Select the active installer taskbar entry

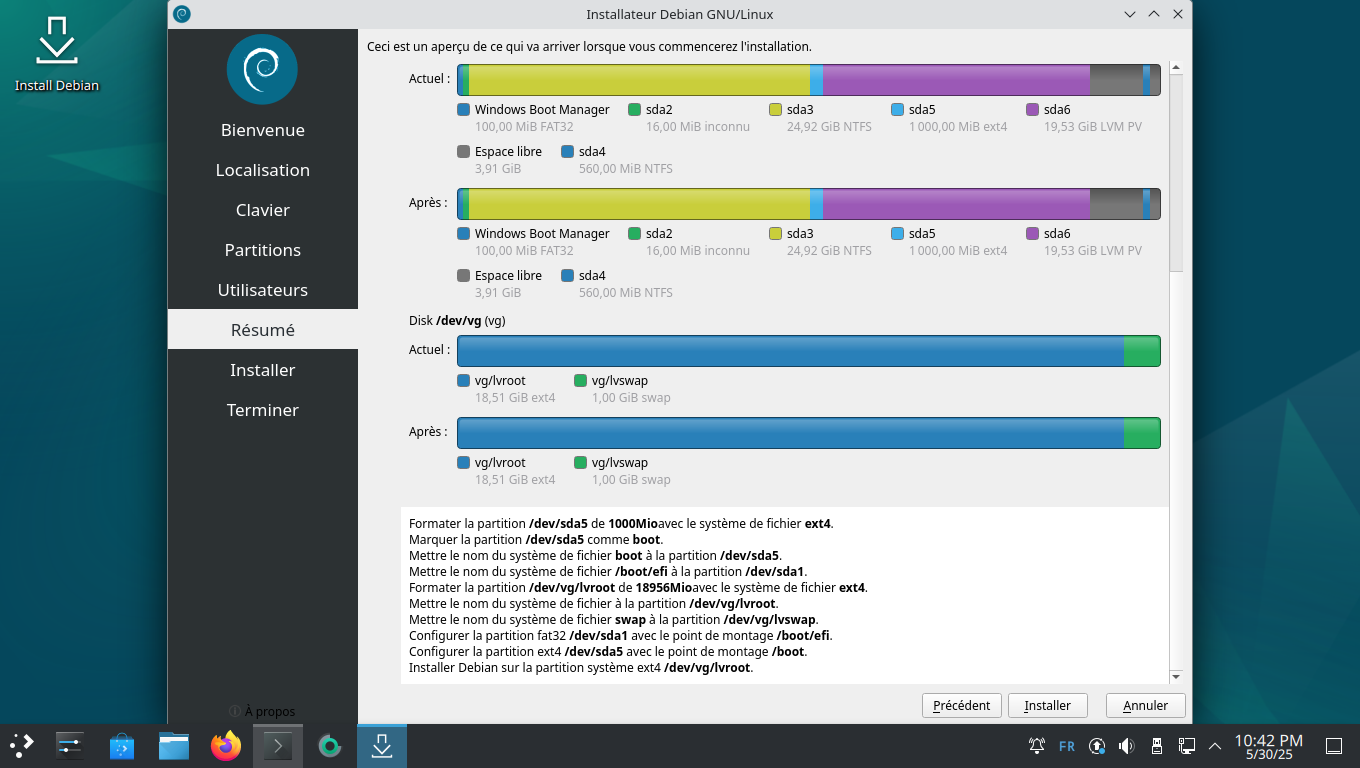pyautogui.click(x=382, y=745)
